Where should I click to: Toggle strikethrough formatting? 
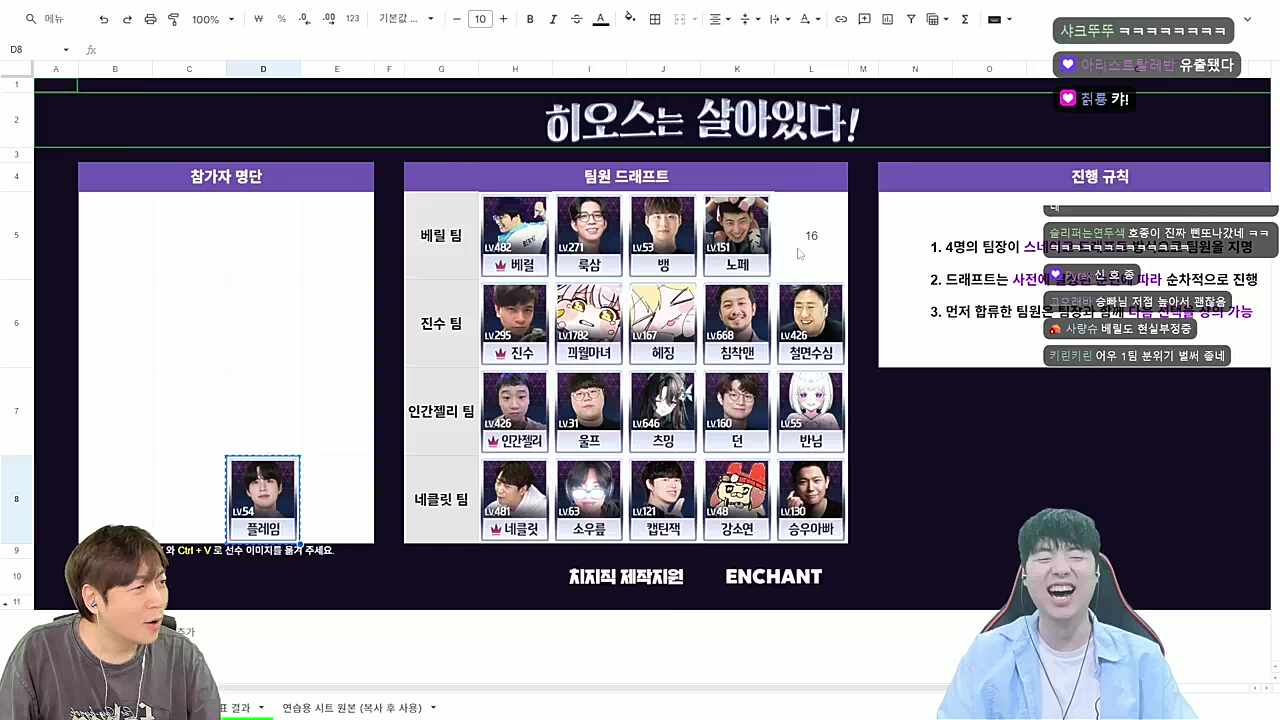(x=576, y=19)
